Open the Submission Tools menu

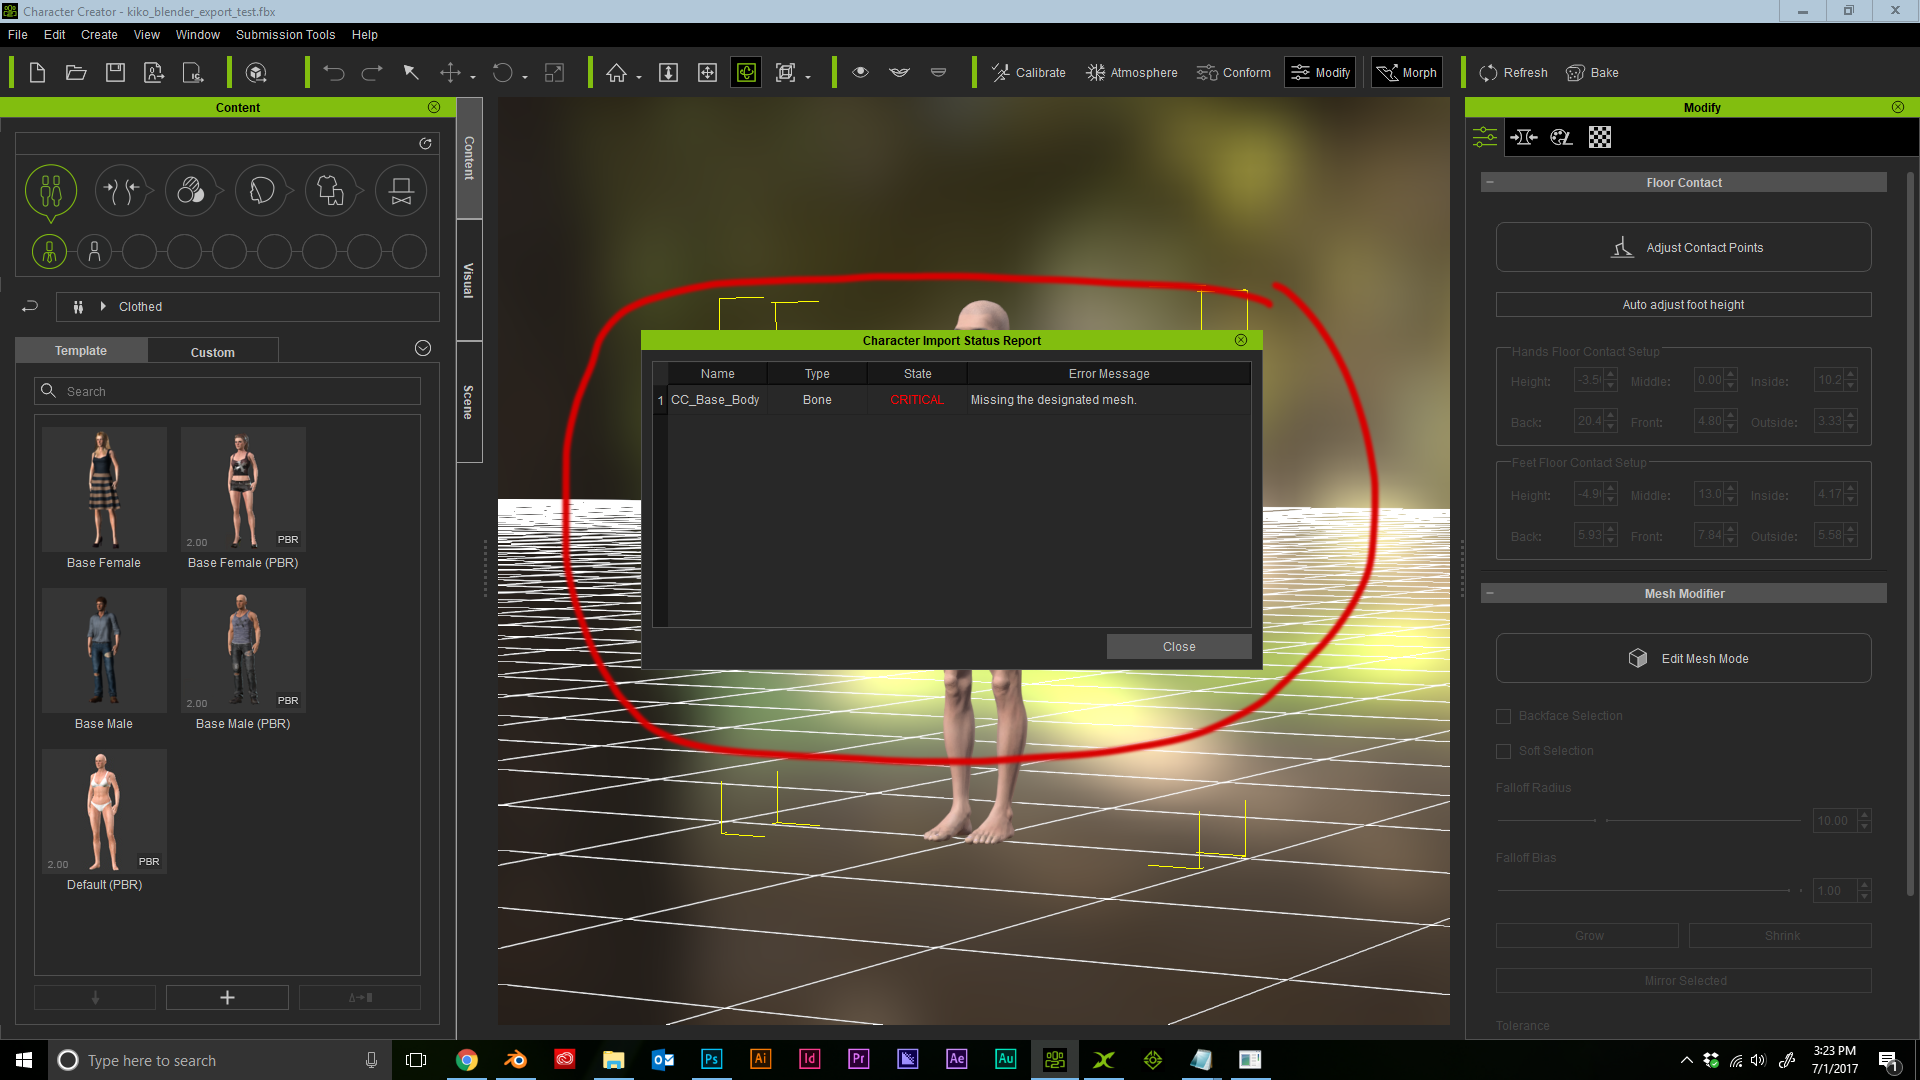(x=285, y=34)
